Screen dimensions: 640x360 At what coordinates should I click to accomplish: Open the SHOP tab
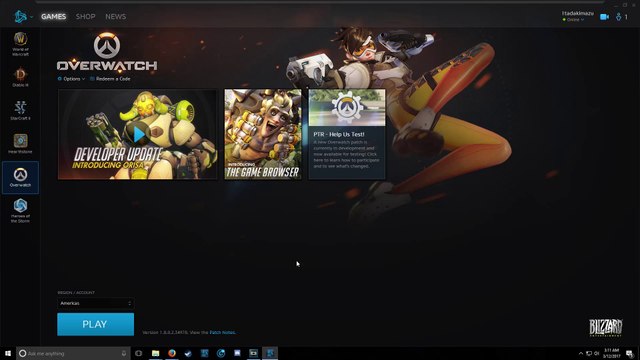point(85,16)
